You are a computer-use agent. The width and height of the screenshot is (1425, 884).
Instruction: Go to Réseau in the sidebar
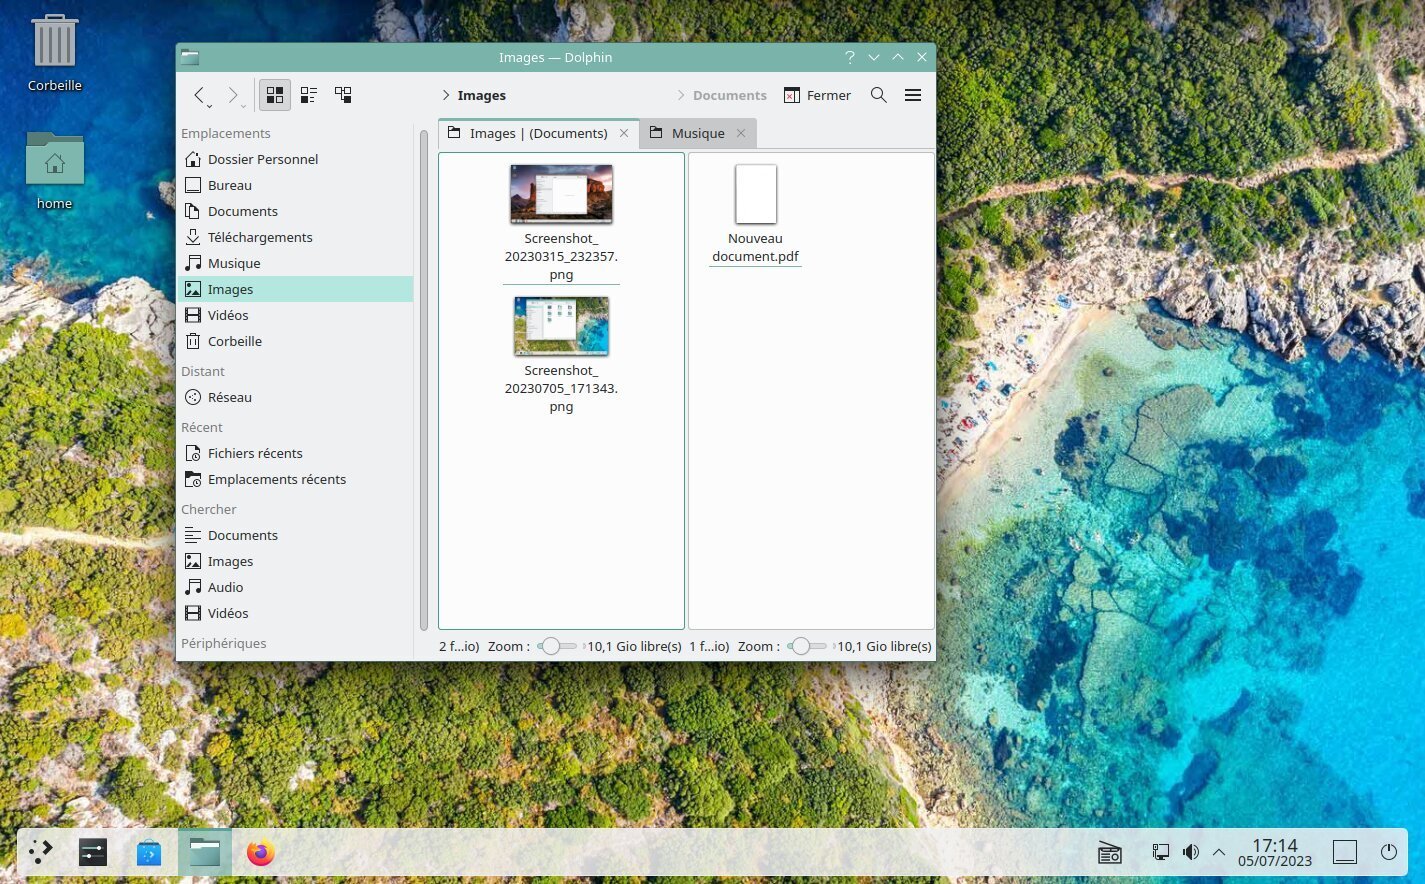pos(230,397)
